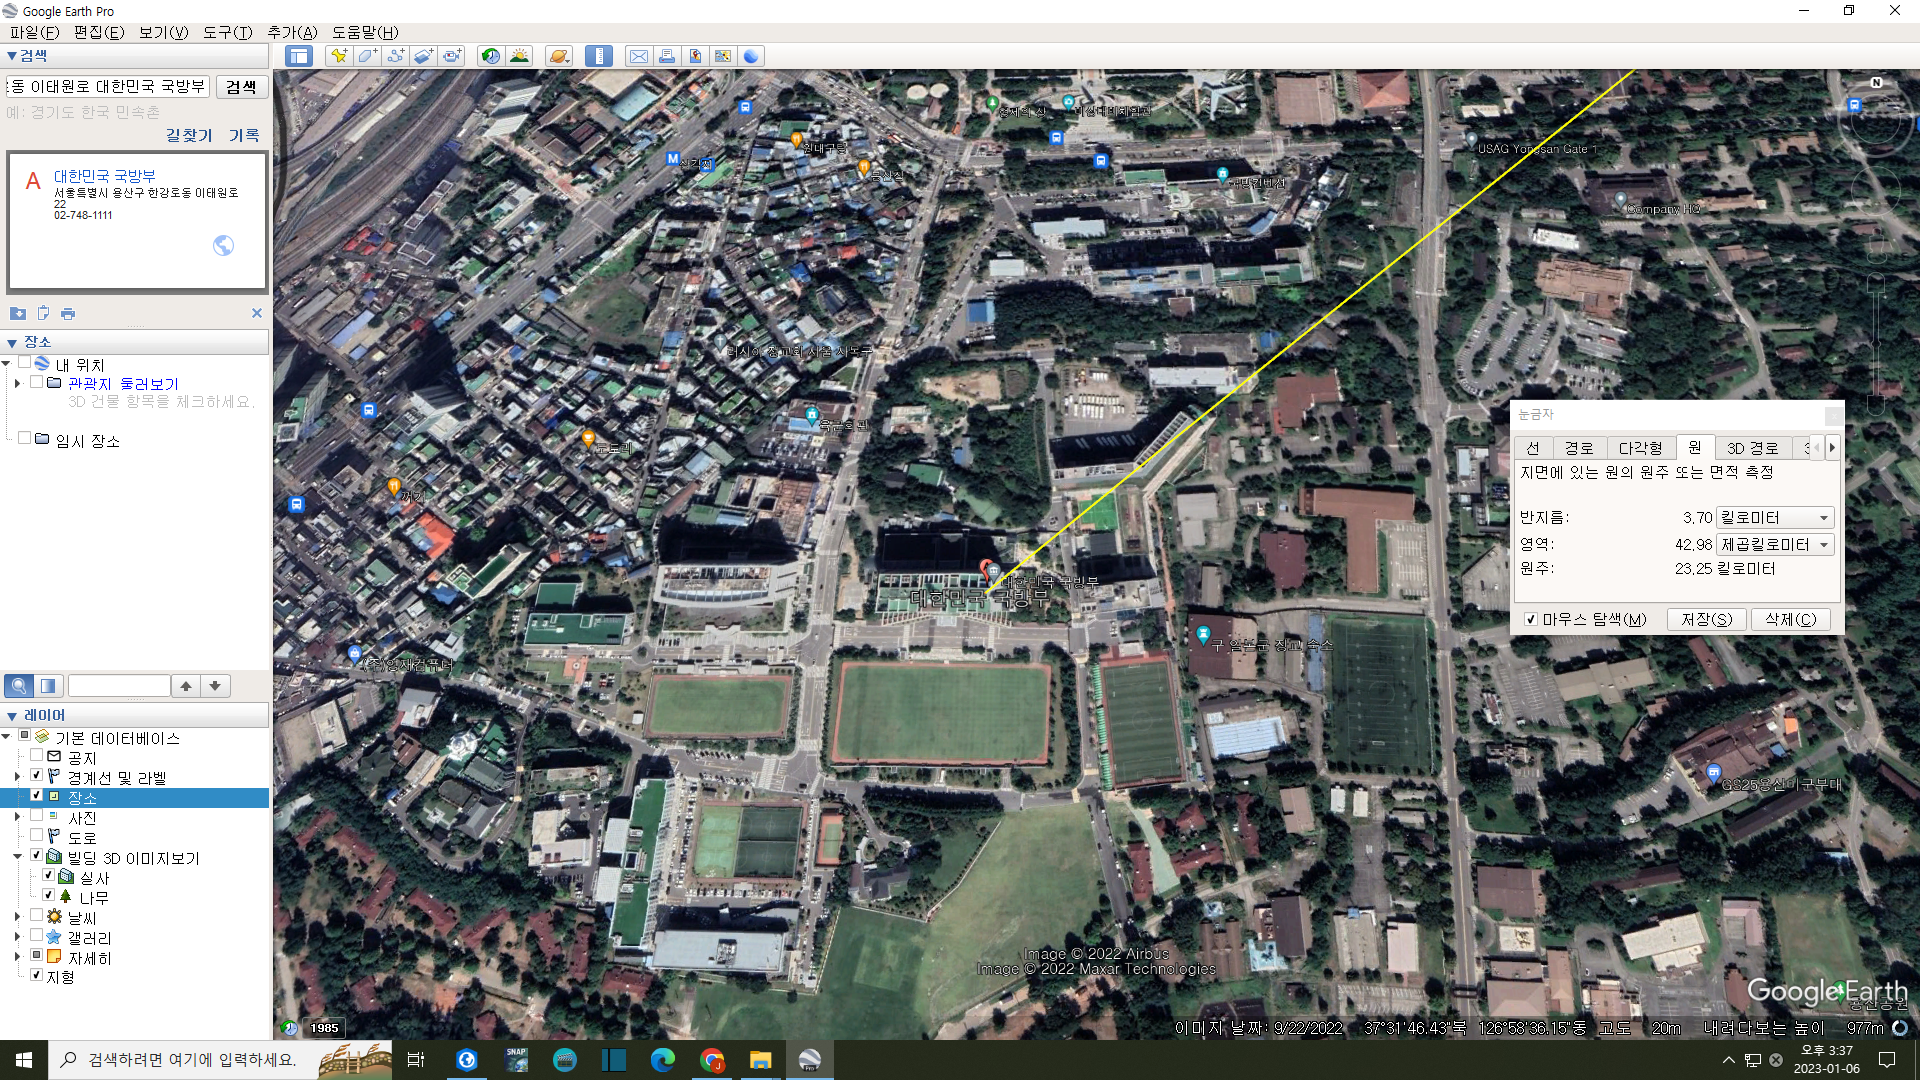The height and width of the screenshot is (1080, 1920).
Task: Click the search text input field
Action: [108, 87]
